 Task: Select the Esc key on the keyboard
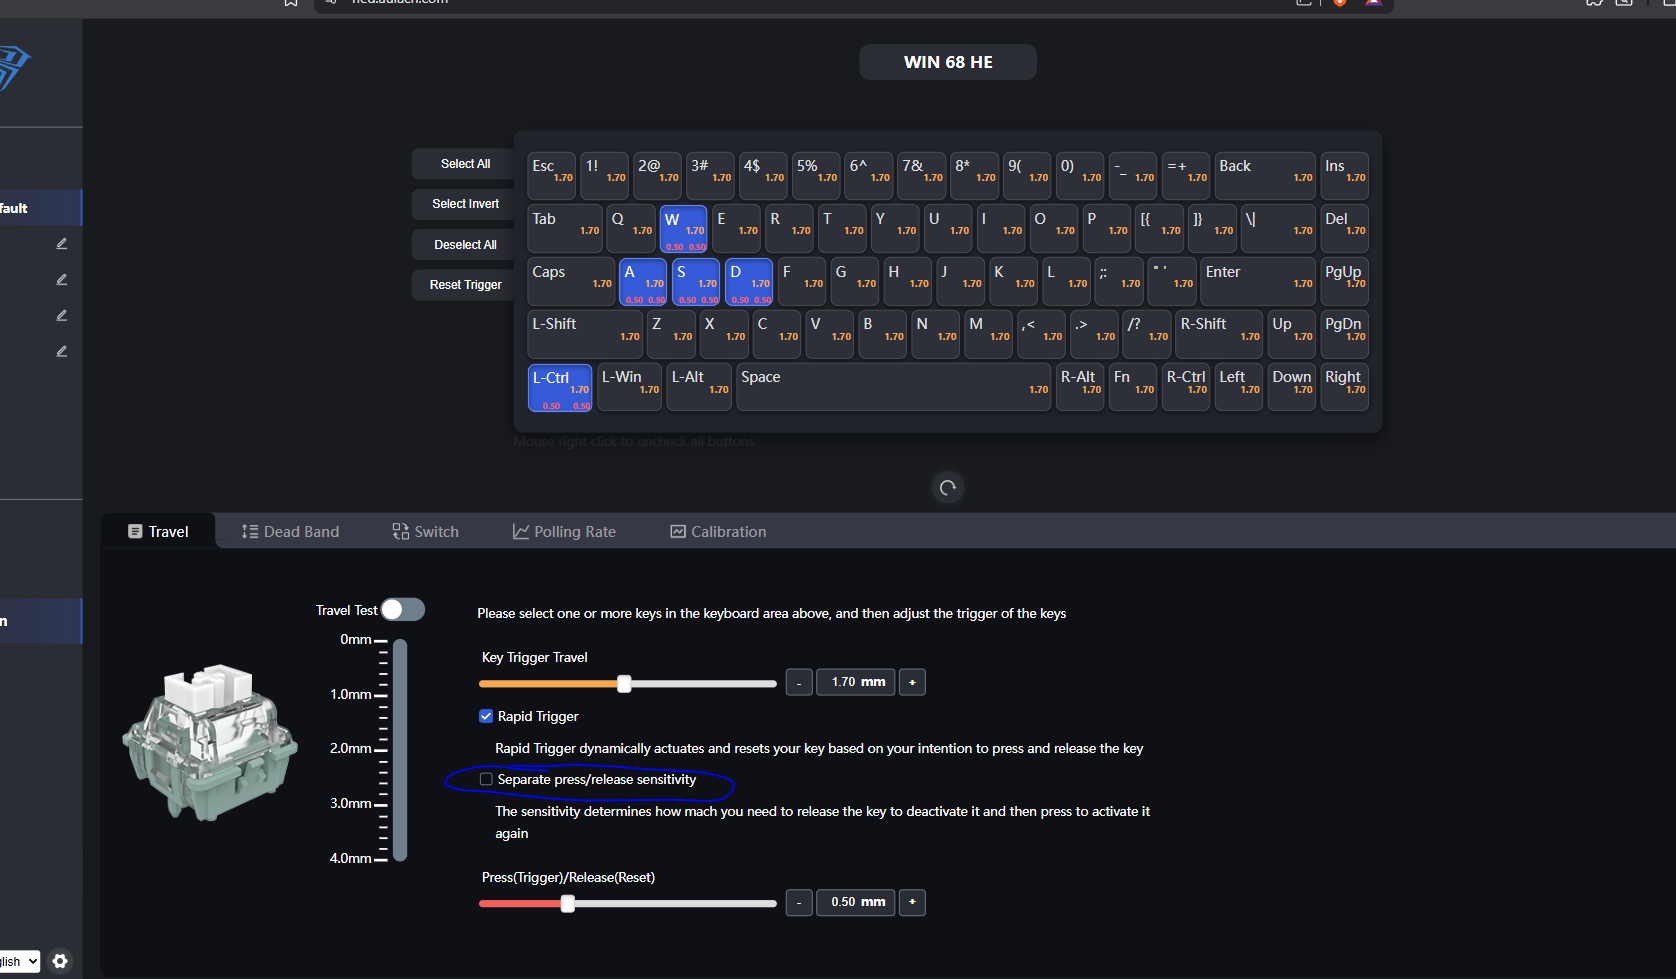(x=551, y=176)
